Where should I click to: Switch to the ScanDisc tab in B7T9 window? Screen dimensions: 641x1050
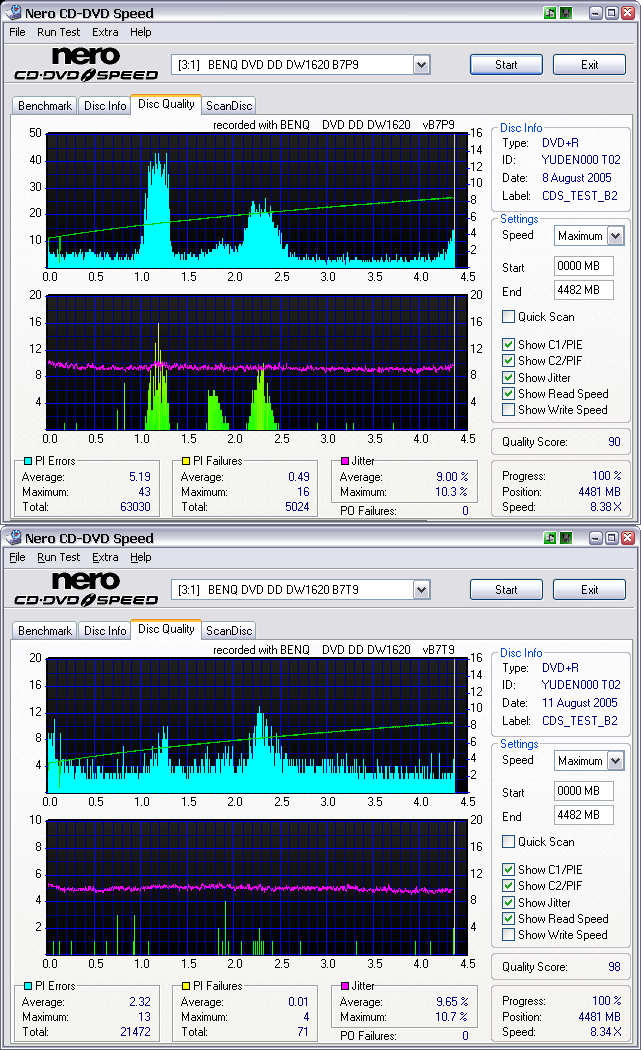tap(229, 631)
